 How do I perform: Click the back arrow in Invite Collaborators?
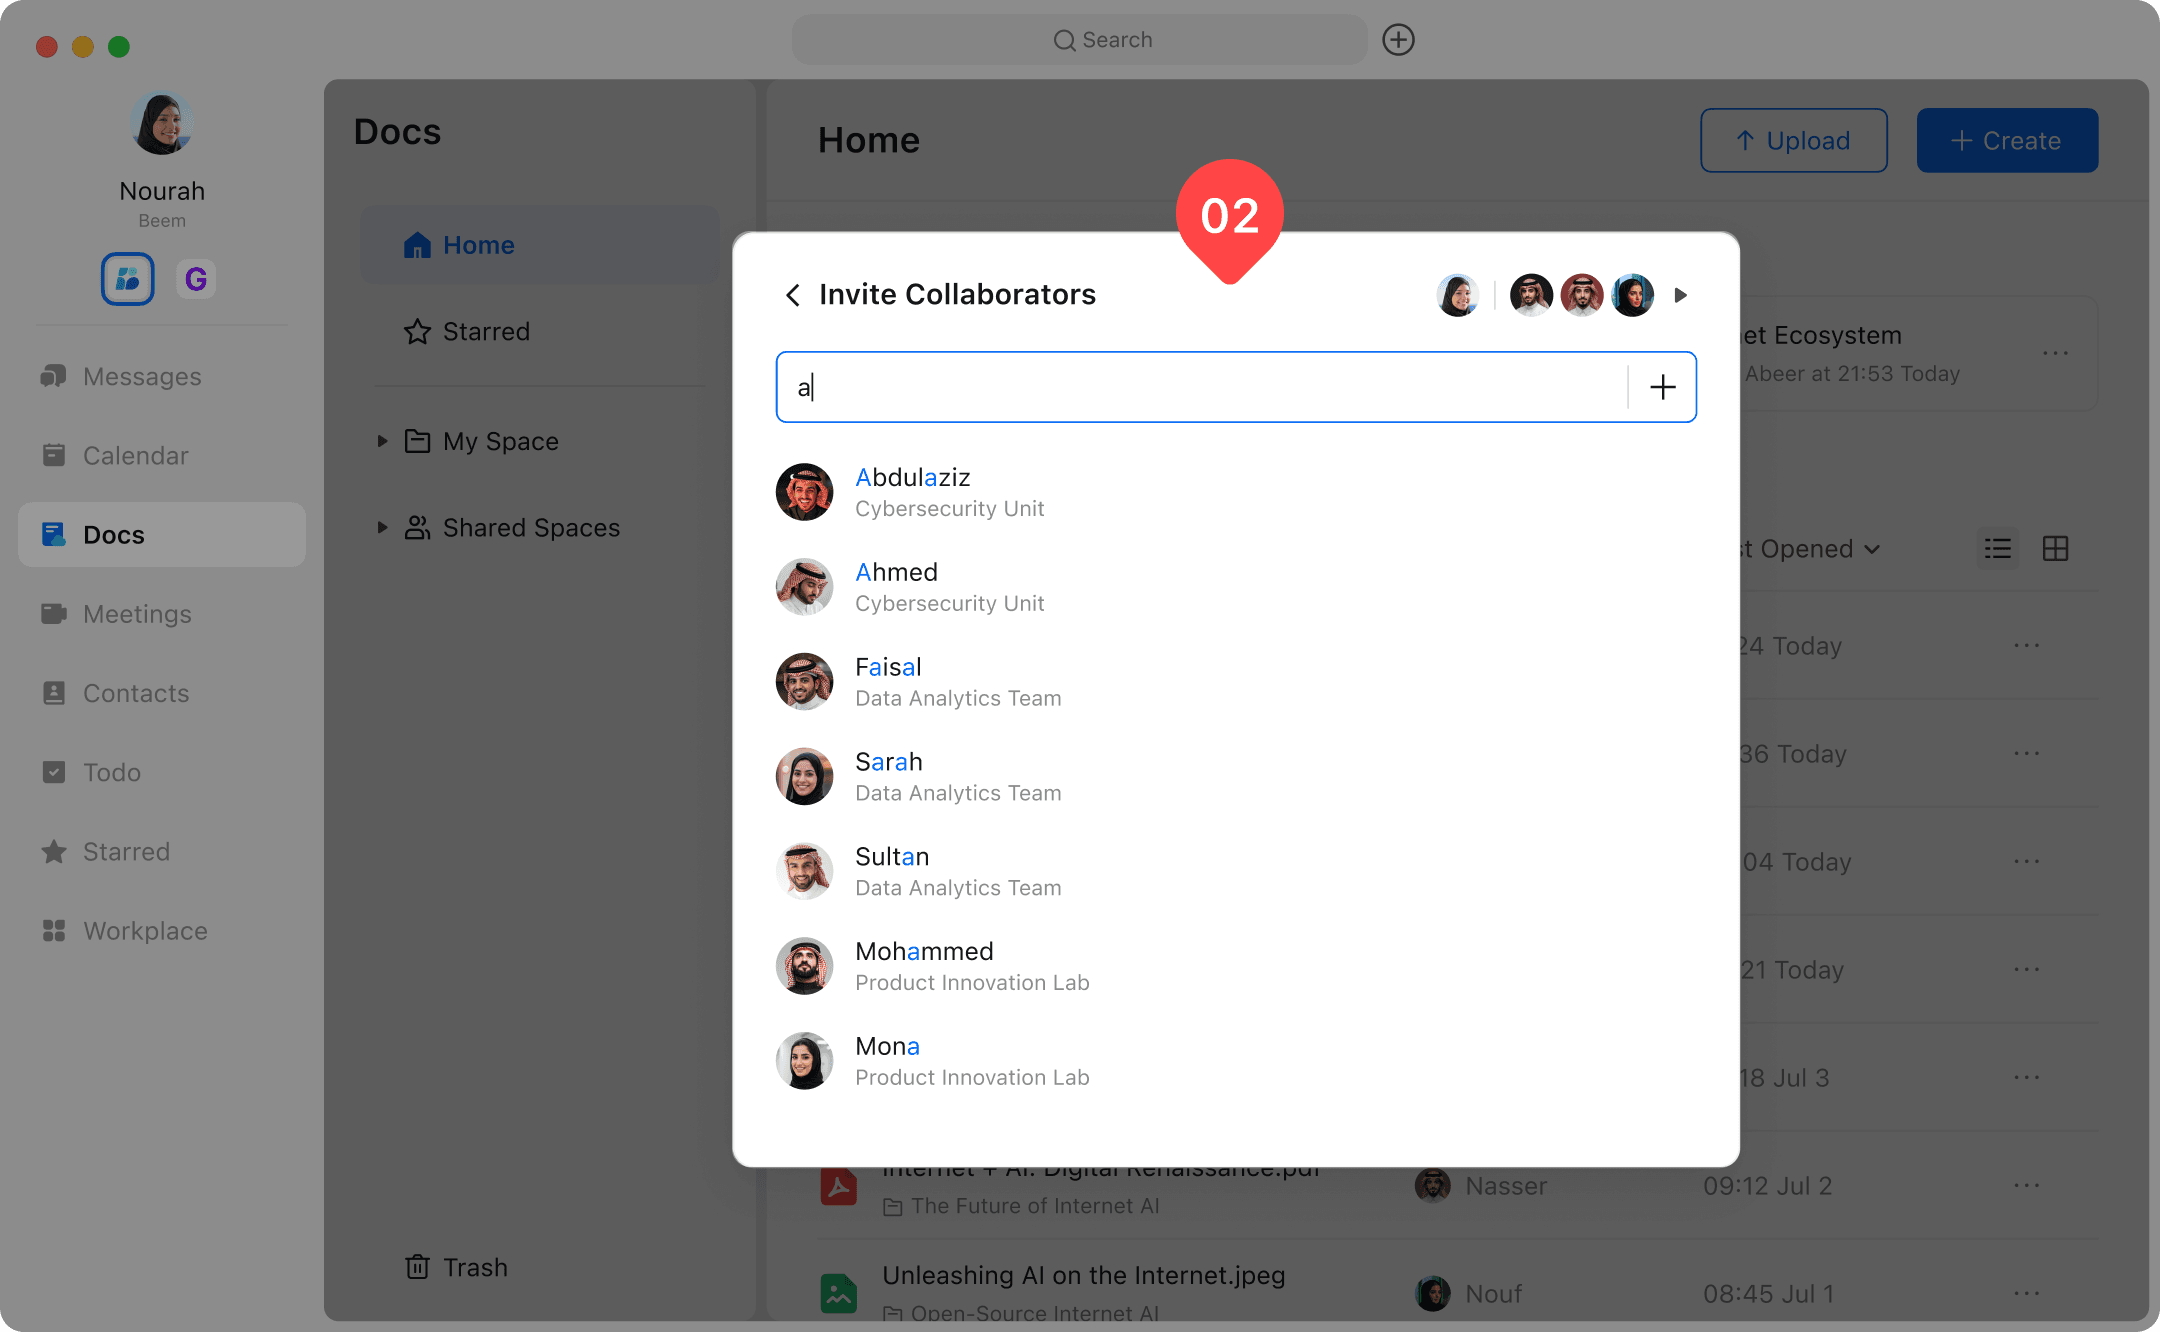(793, 295)
